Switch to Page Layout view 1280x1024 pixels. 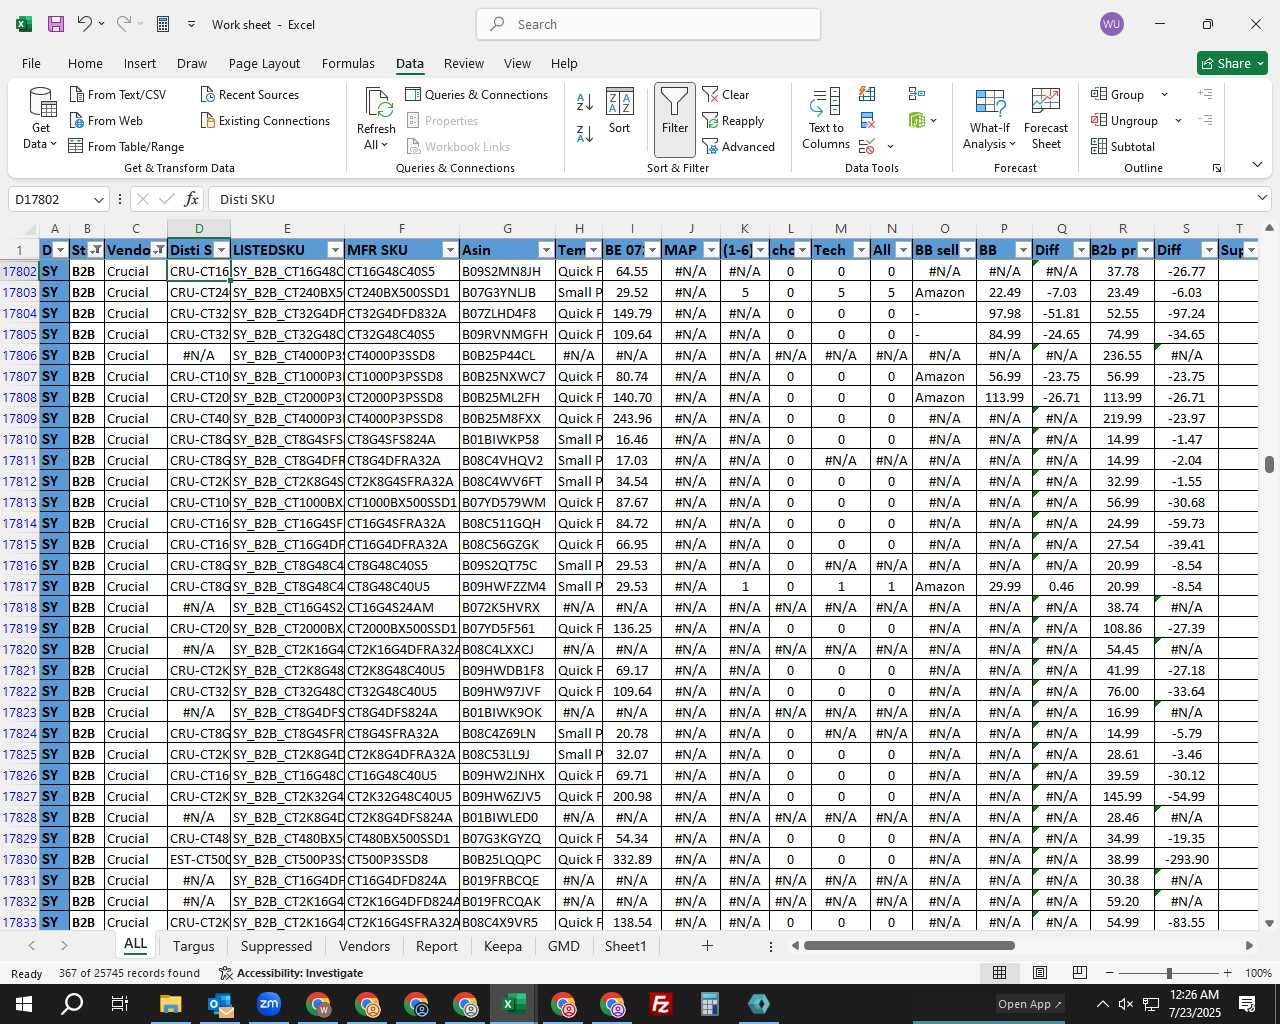(x=1040, y=973)
